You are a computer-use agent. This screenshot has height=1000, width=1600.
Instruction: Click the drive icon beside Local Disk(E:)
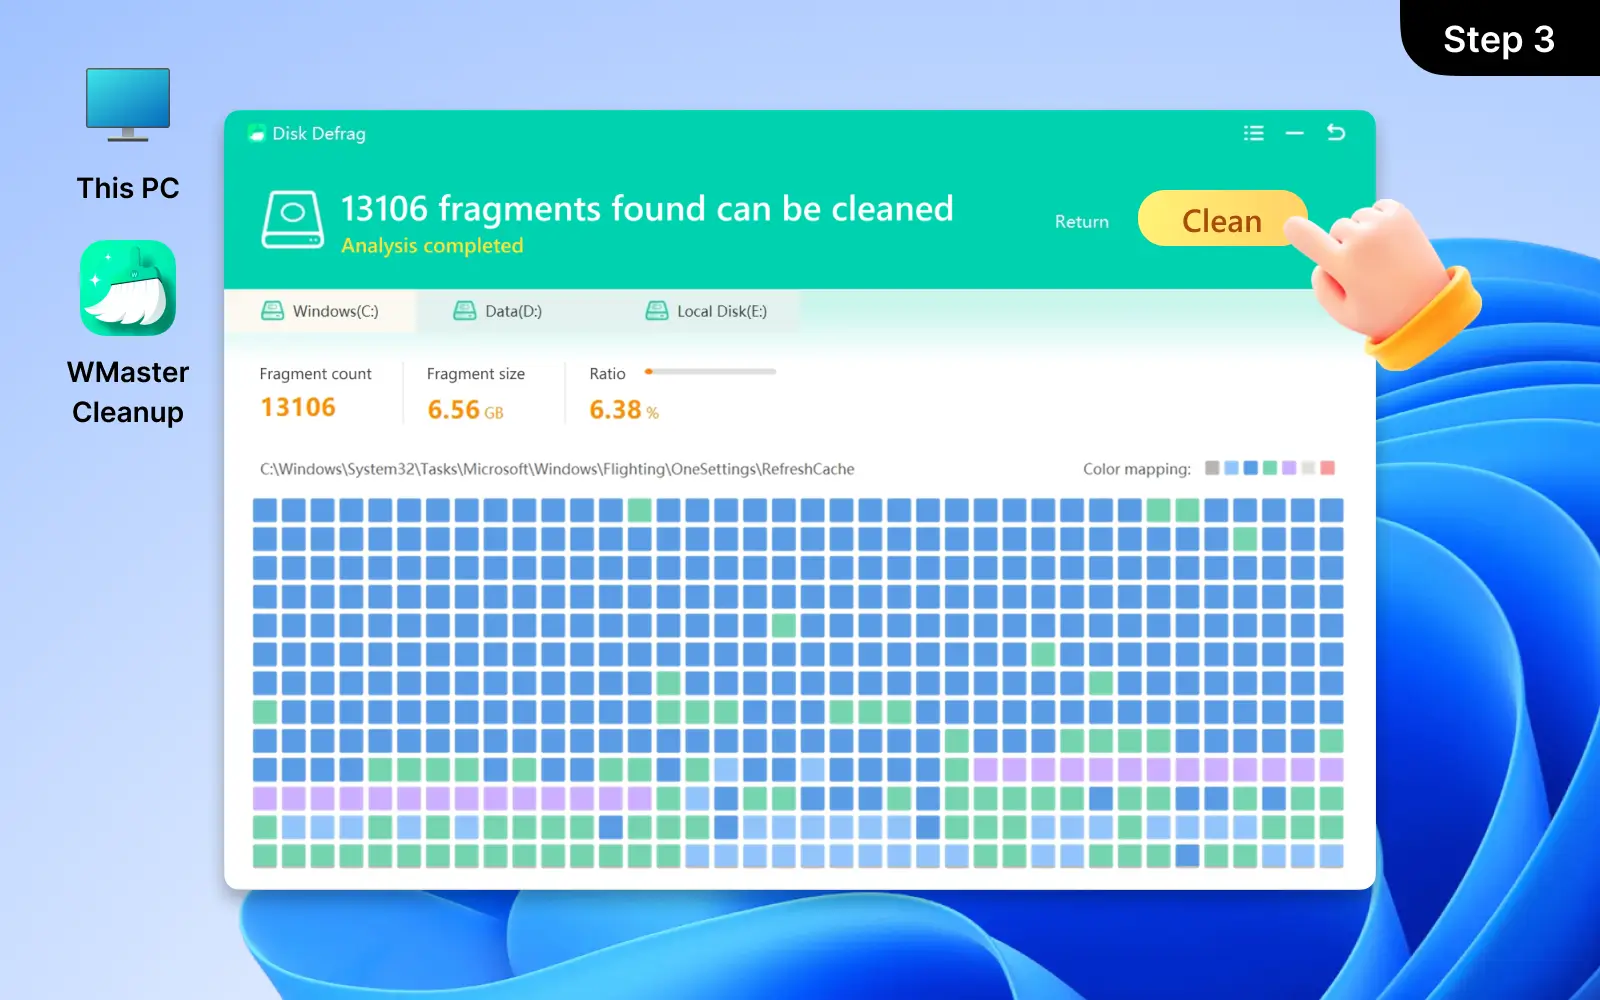[x=659, y=310]
